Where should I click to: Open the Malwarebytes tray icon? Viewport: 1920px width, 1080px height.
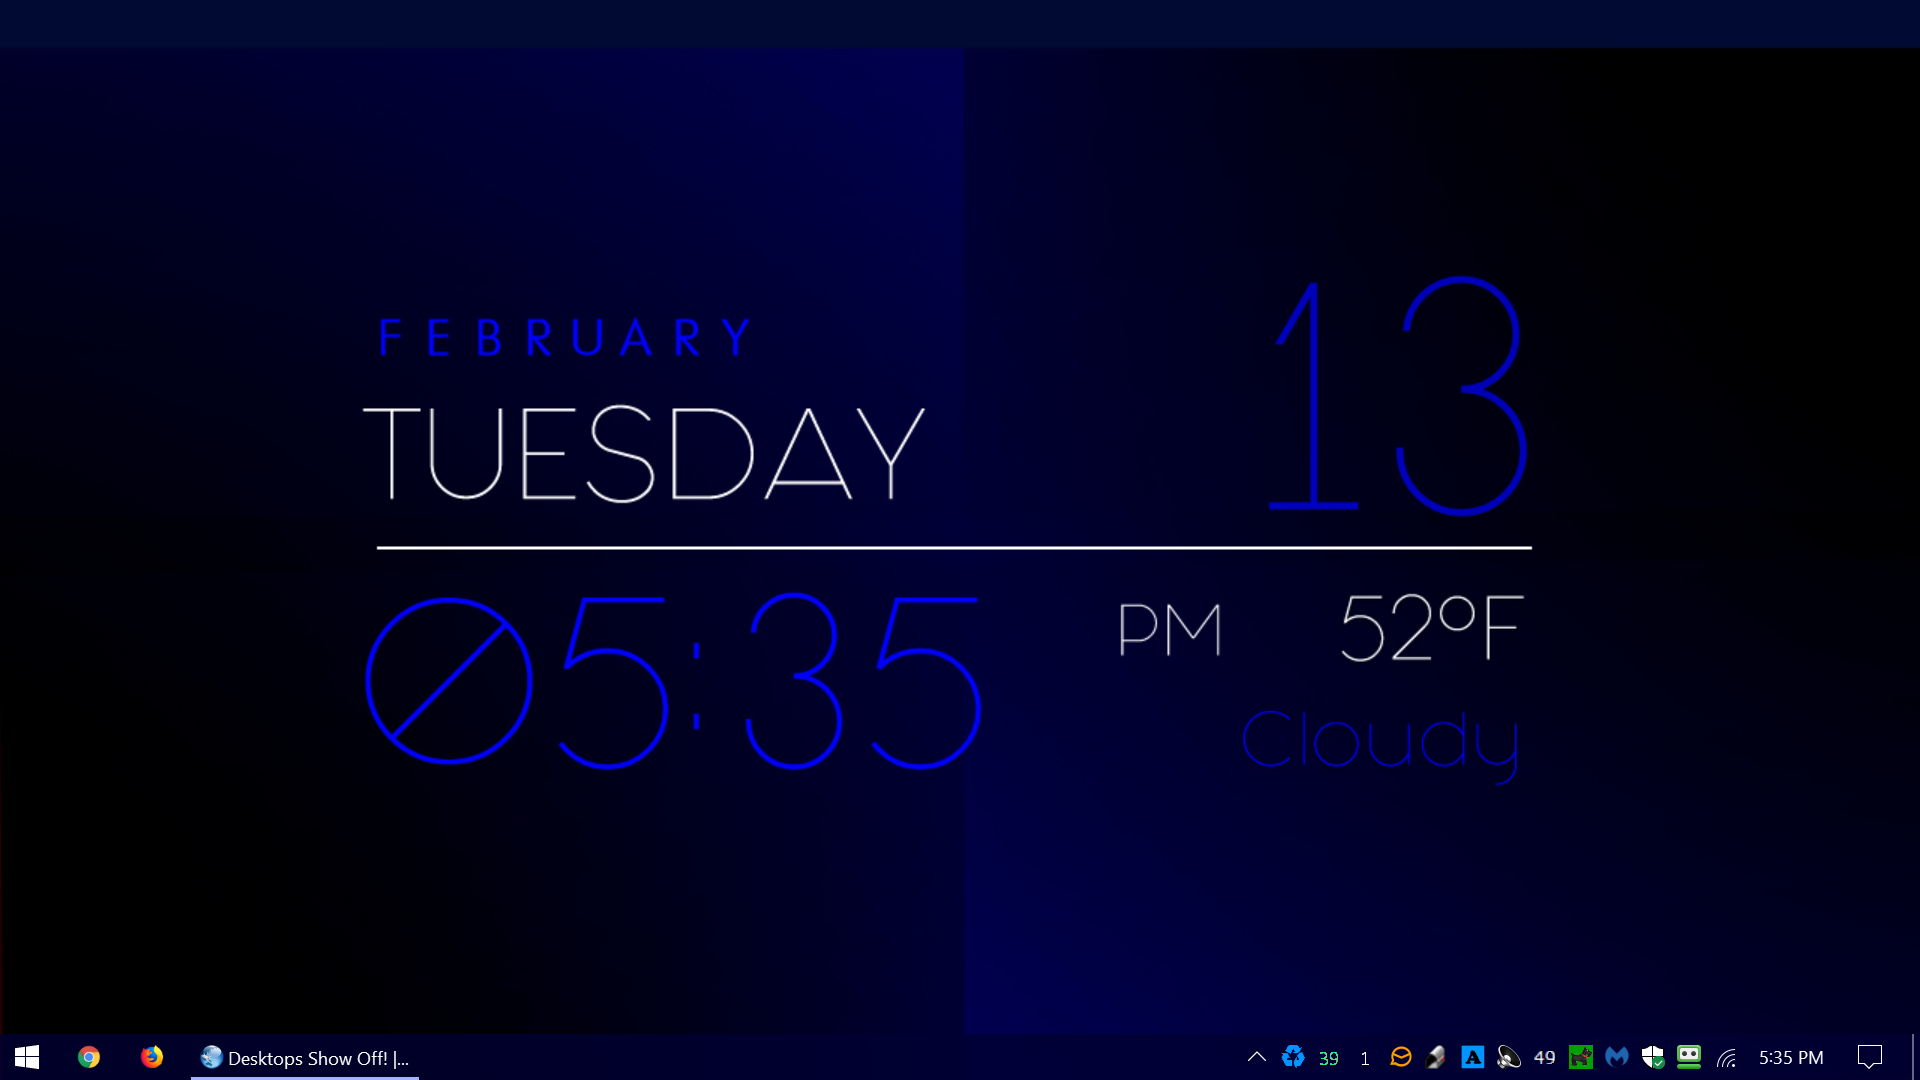1616,1057
